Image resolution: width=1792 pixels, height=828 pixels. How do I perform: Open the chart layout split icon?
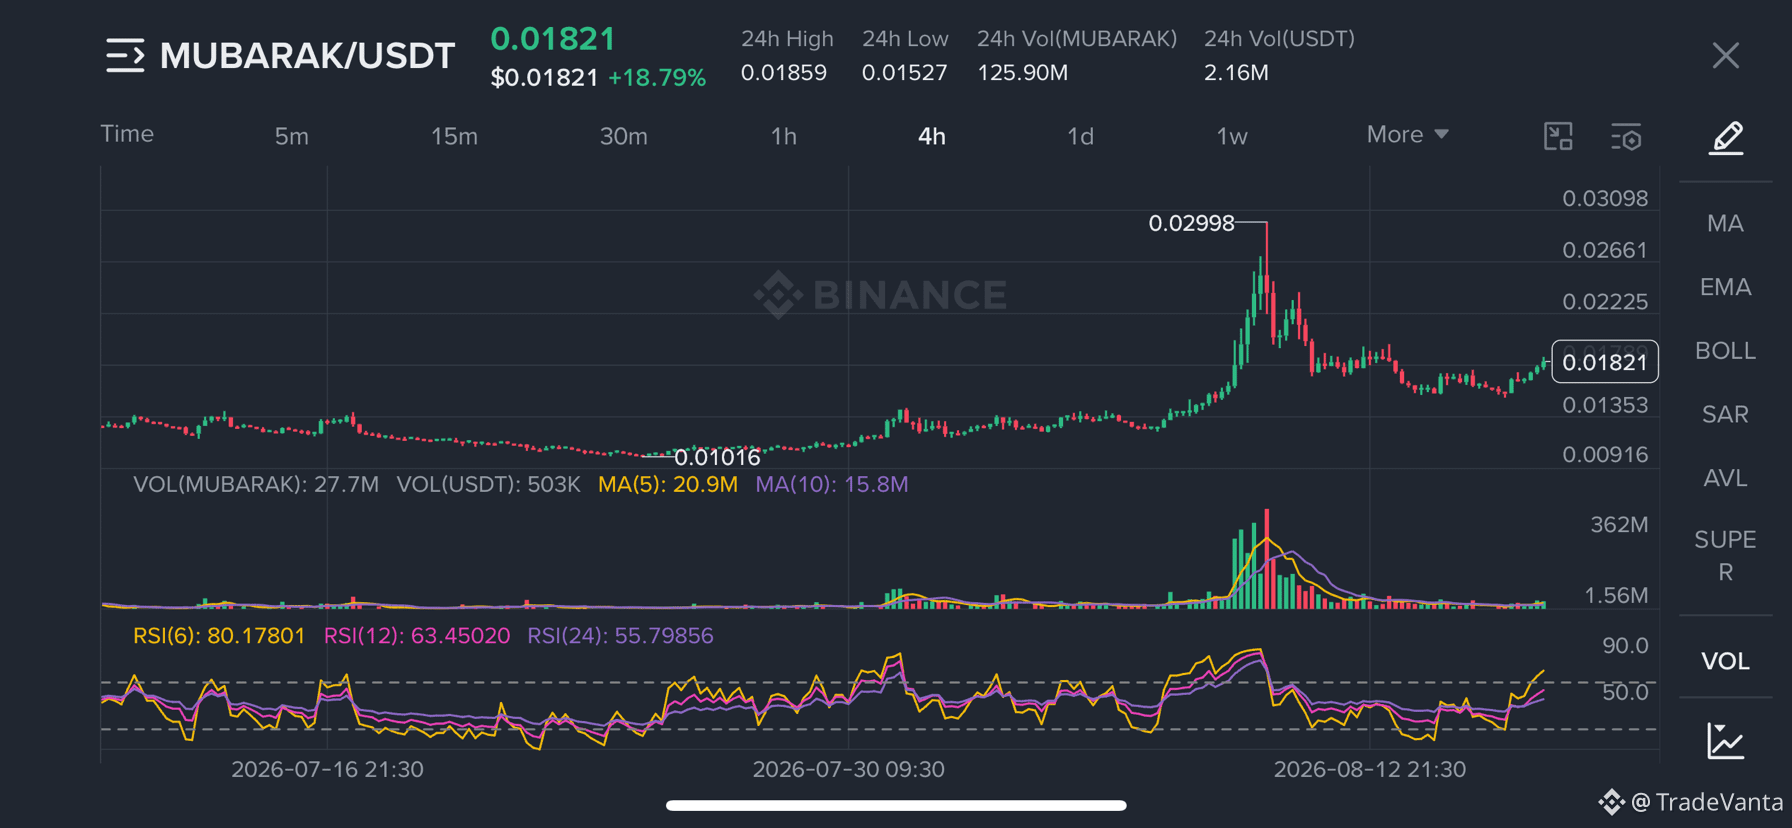(1558, 136)
